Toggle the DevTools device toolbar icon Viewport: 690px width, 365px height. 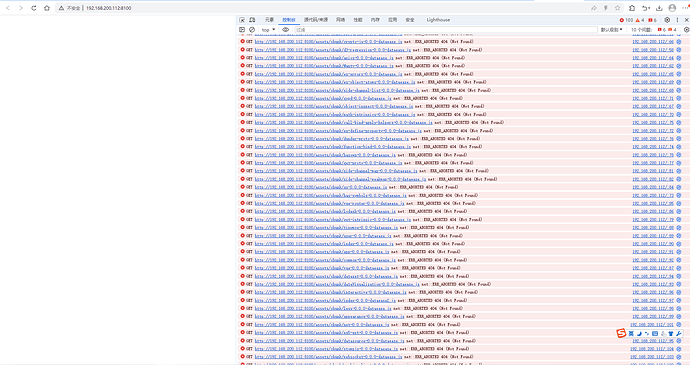point(252,20)
